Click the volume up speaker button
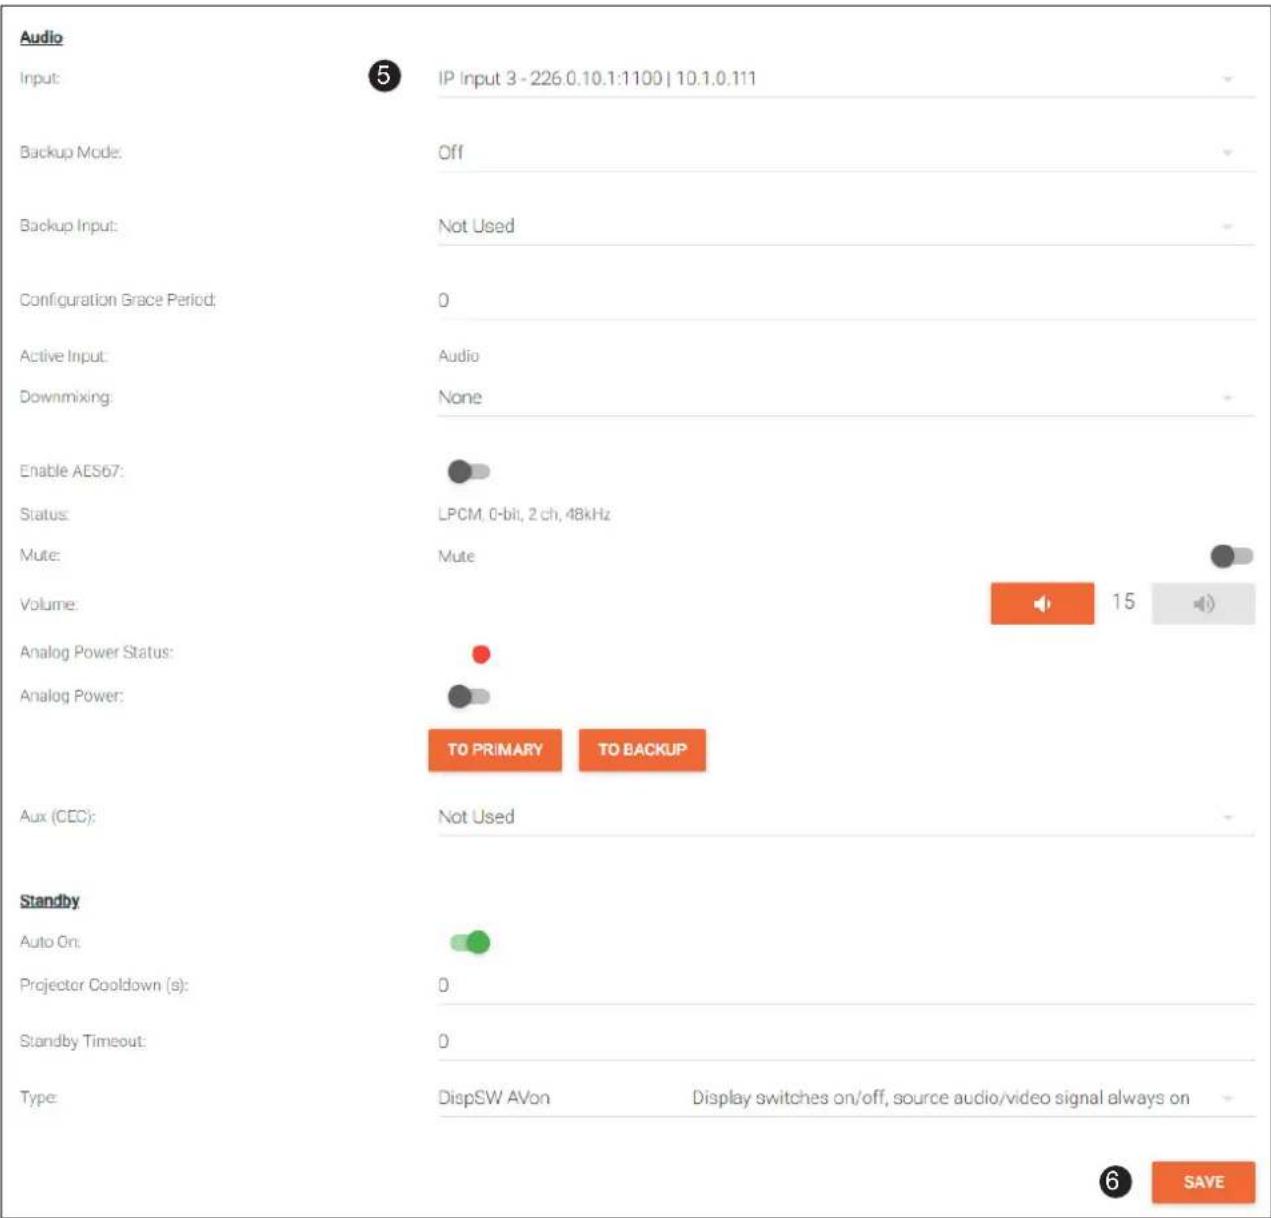This screenshot has width=1271, height=1218. coord(1203,604)
